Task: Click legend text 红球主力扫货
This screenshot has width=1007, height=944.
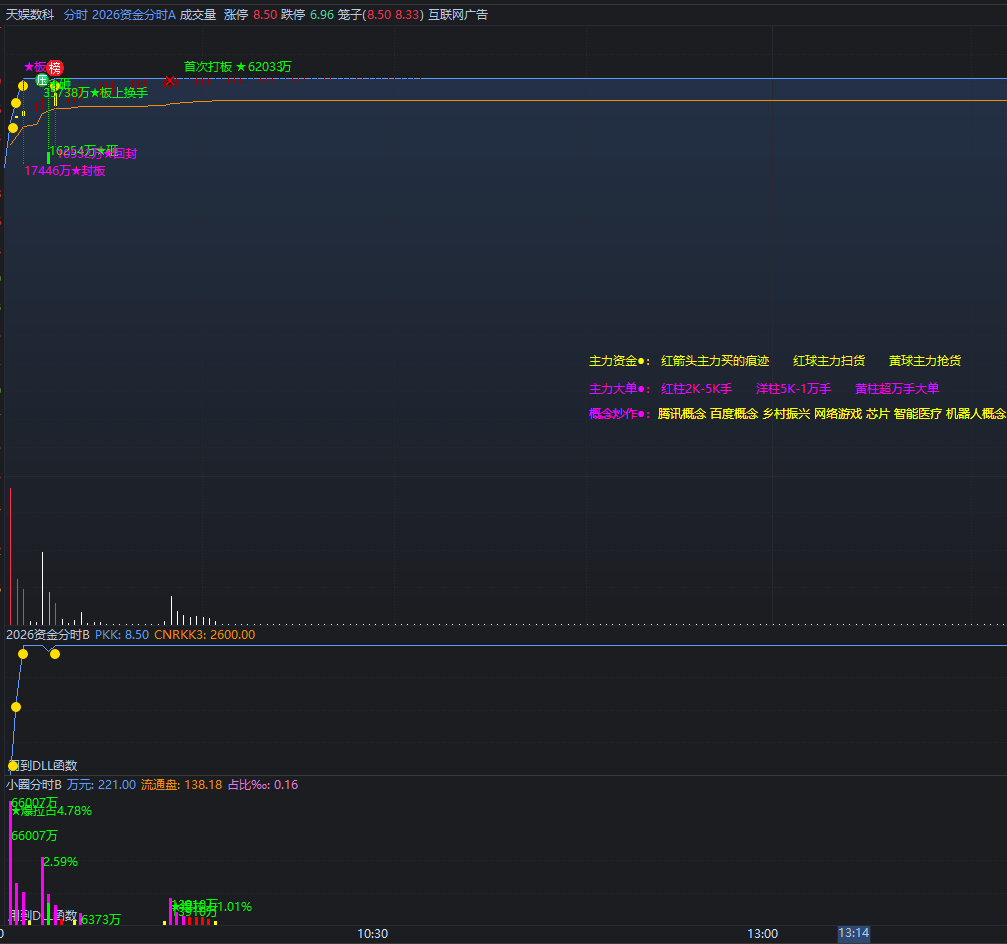Action: click(x=829, y=361)
